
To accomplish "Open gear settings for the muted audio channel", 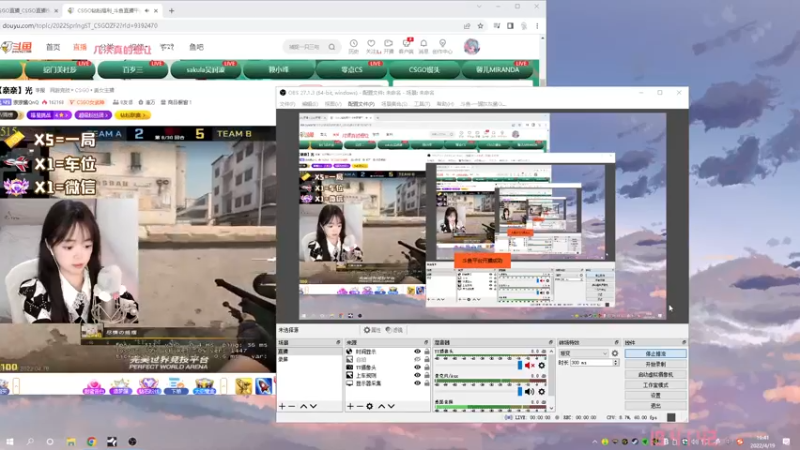I will tap(542, 365).
